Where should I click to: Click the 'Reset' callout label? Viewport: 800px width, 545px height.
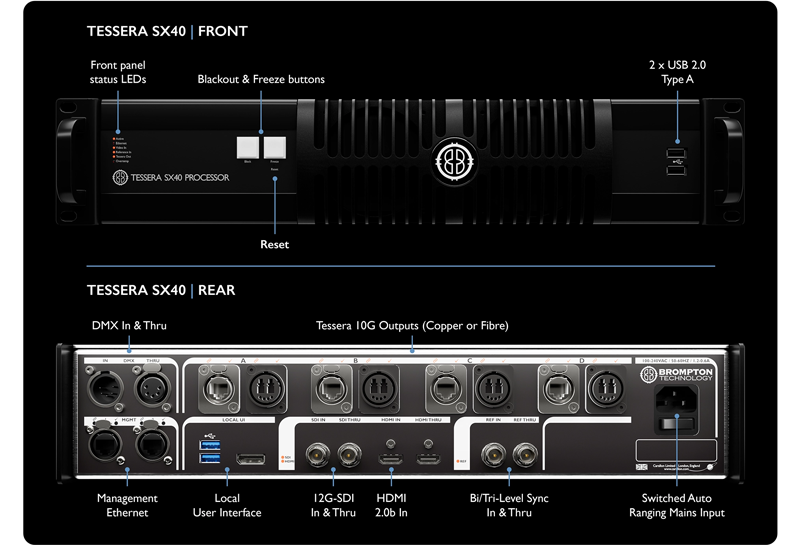coord(274,244)
